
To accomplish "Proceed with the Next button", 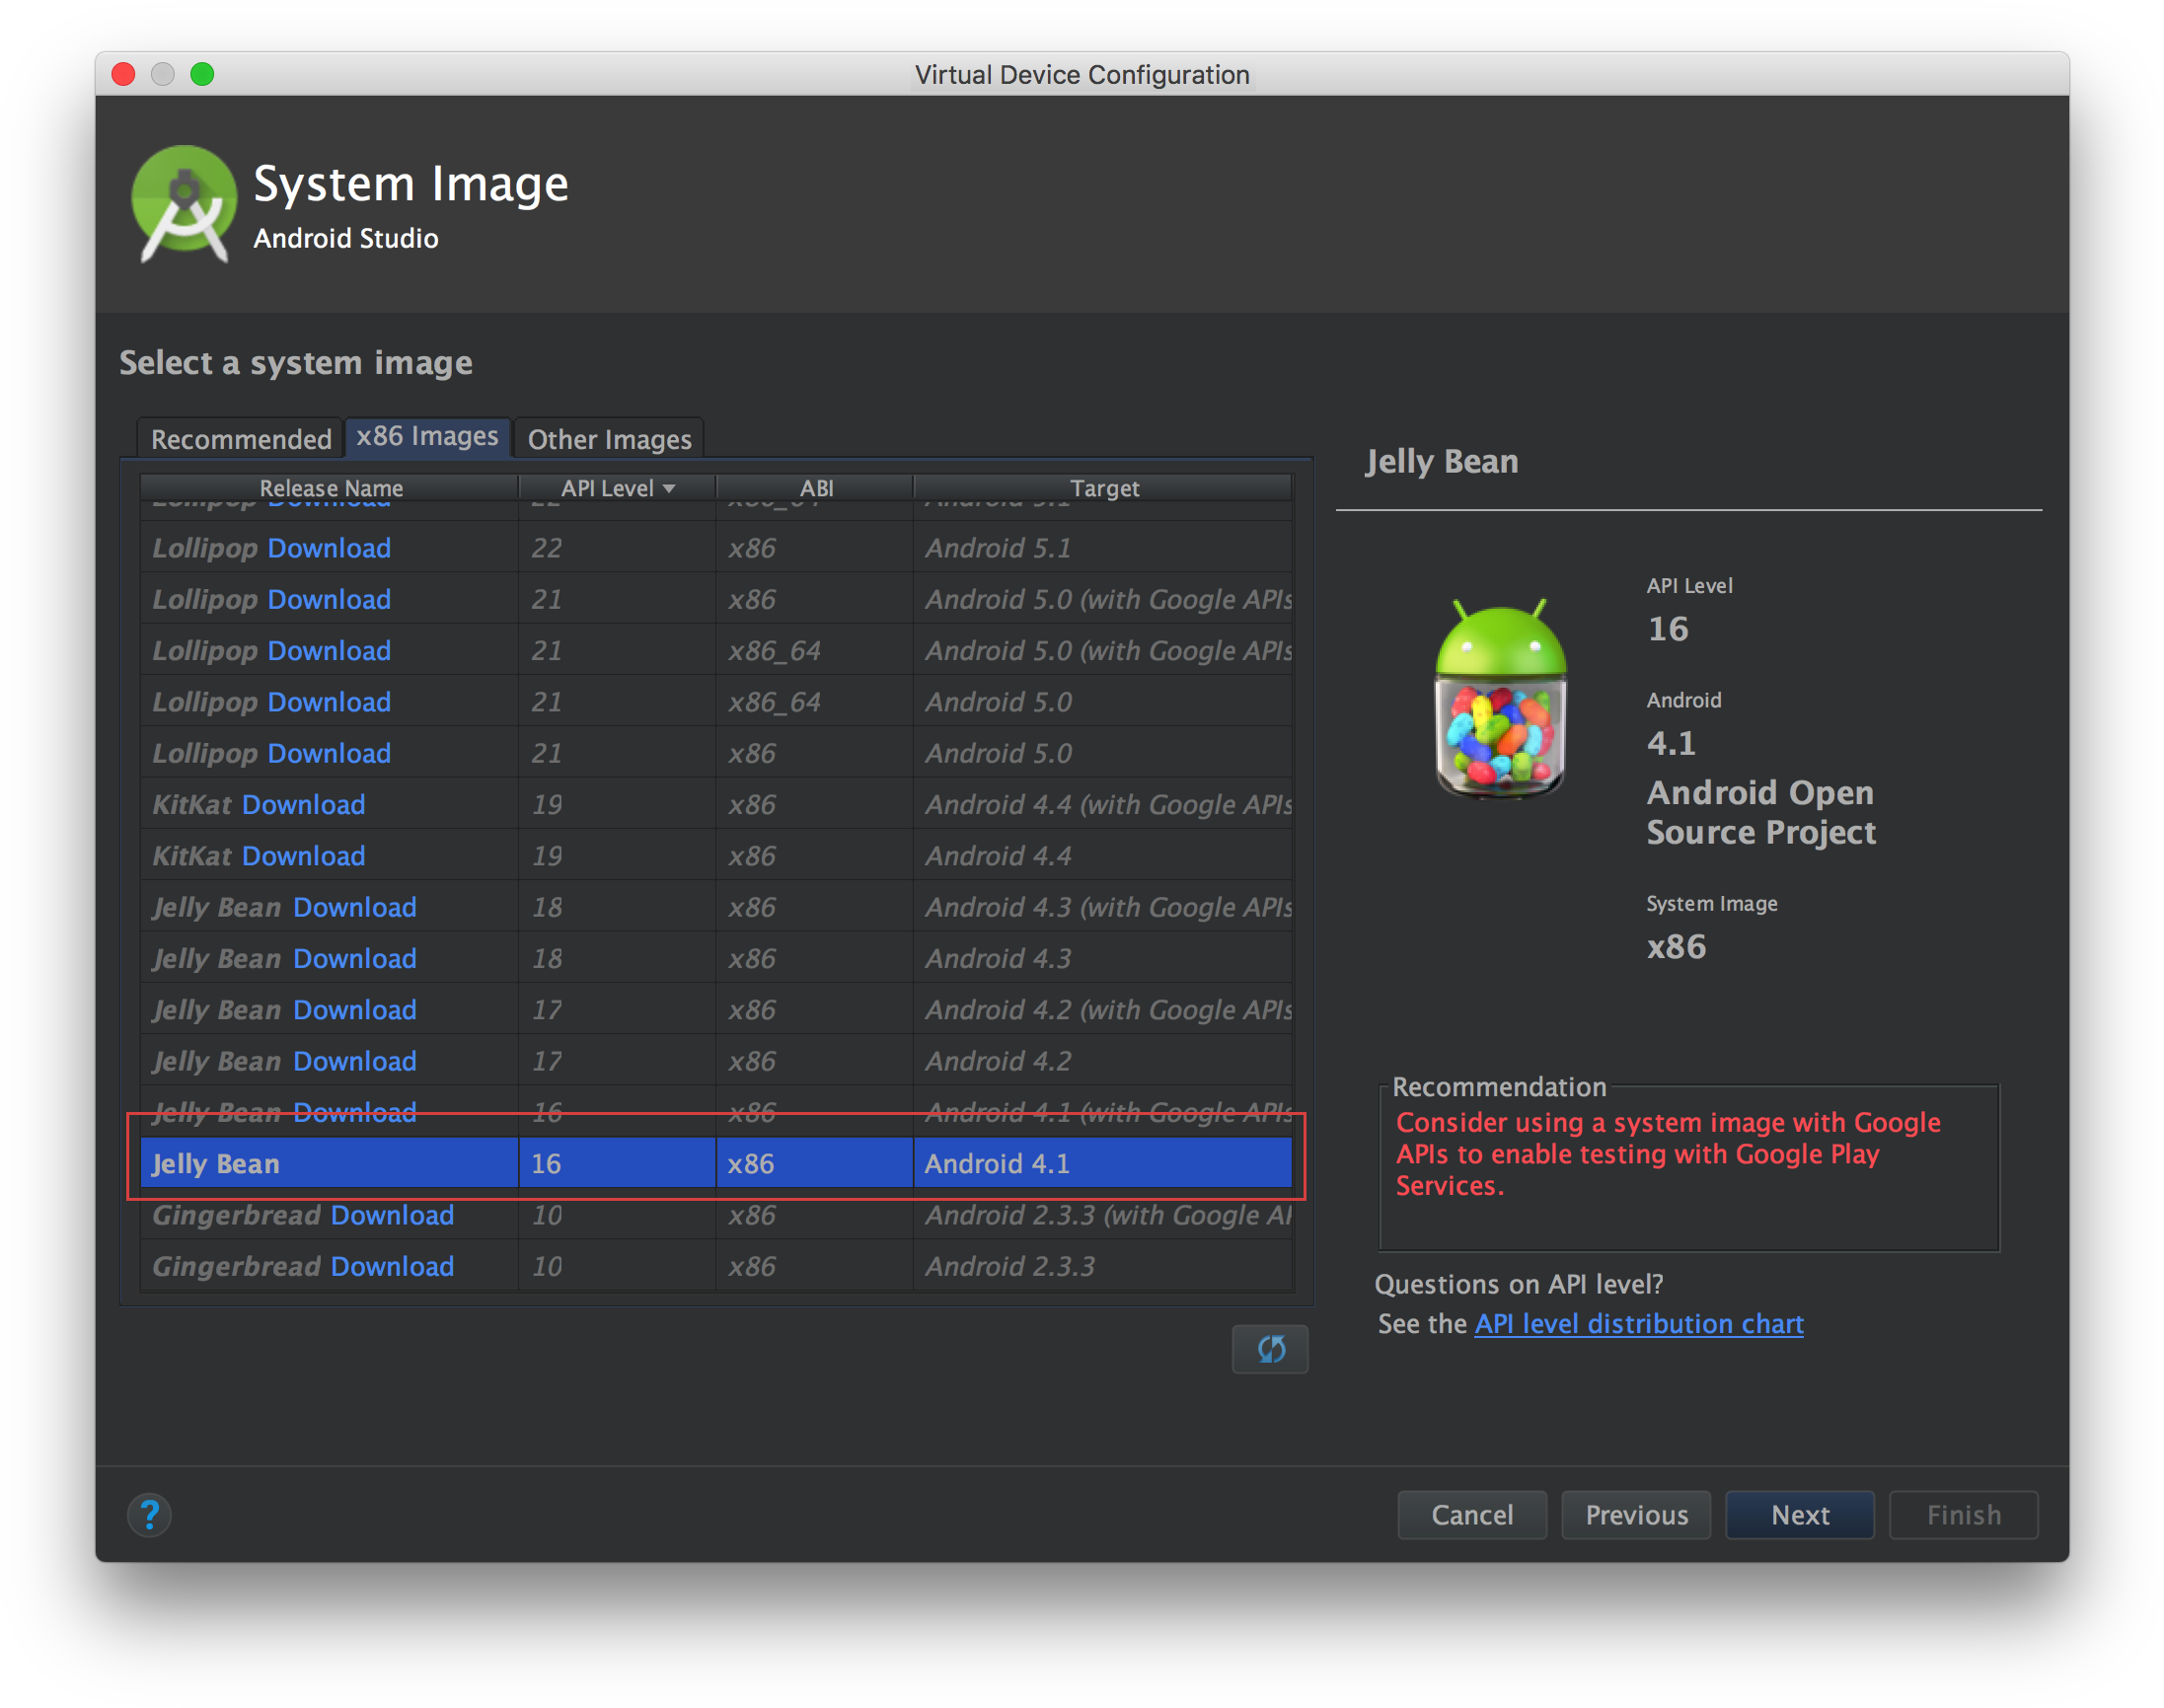I will 1800,1514.
